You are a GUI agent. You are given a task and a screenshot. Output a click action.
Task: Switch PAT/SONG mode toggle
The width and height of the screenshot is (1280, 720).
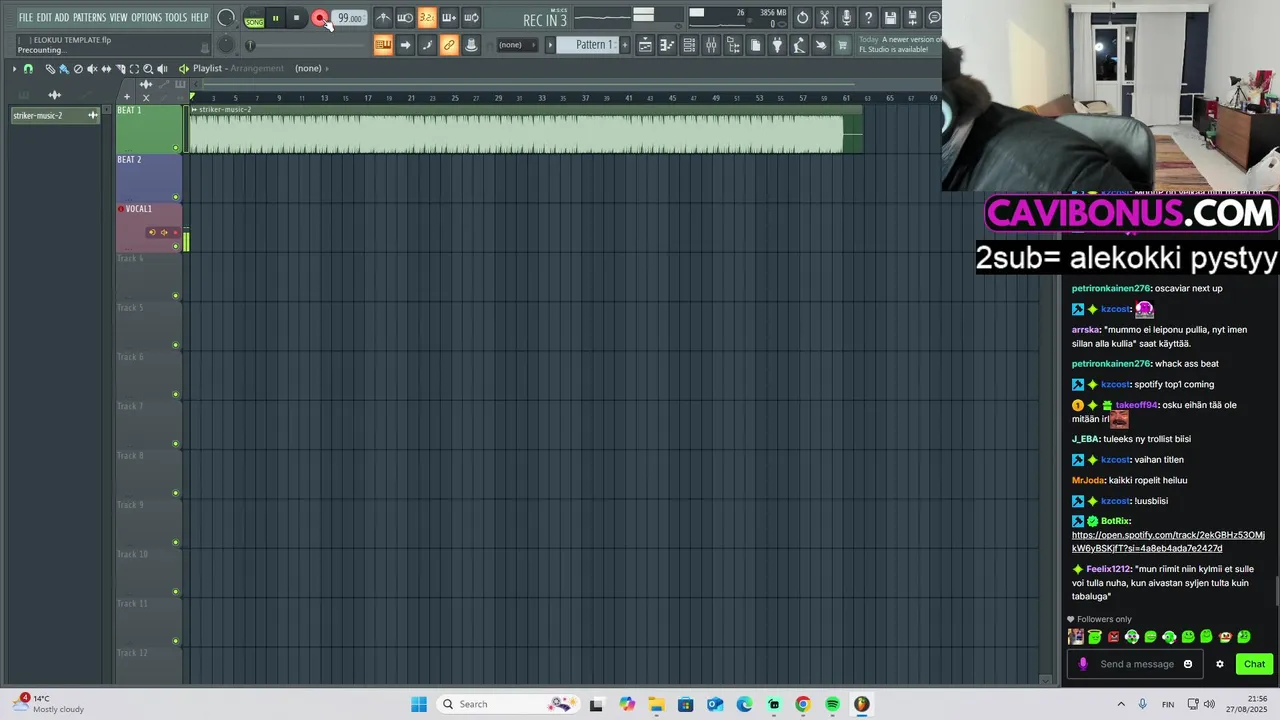tap(254, 18)
